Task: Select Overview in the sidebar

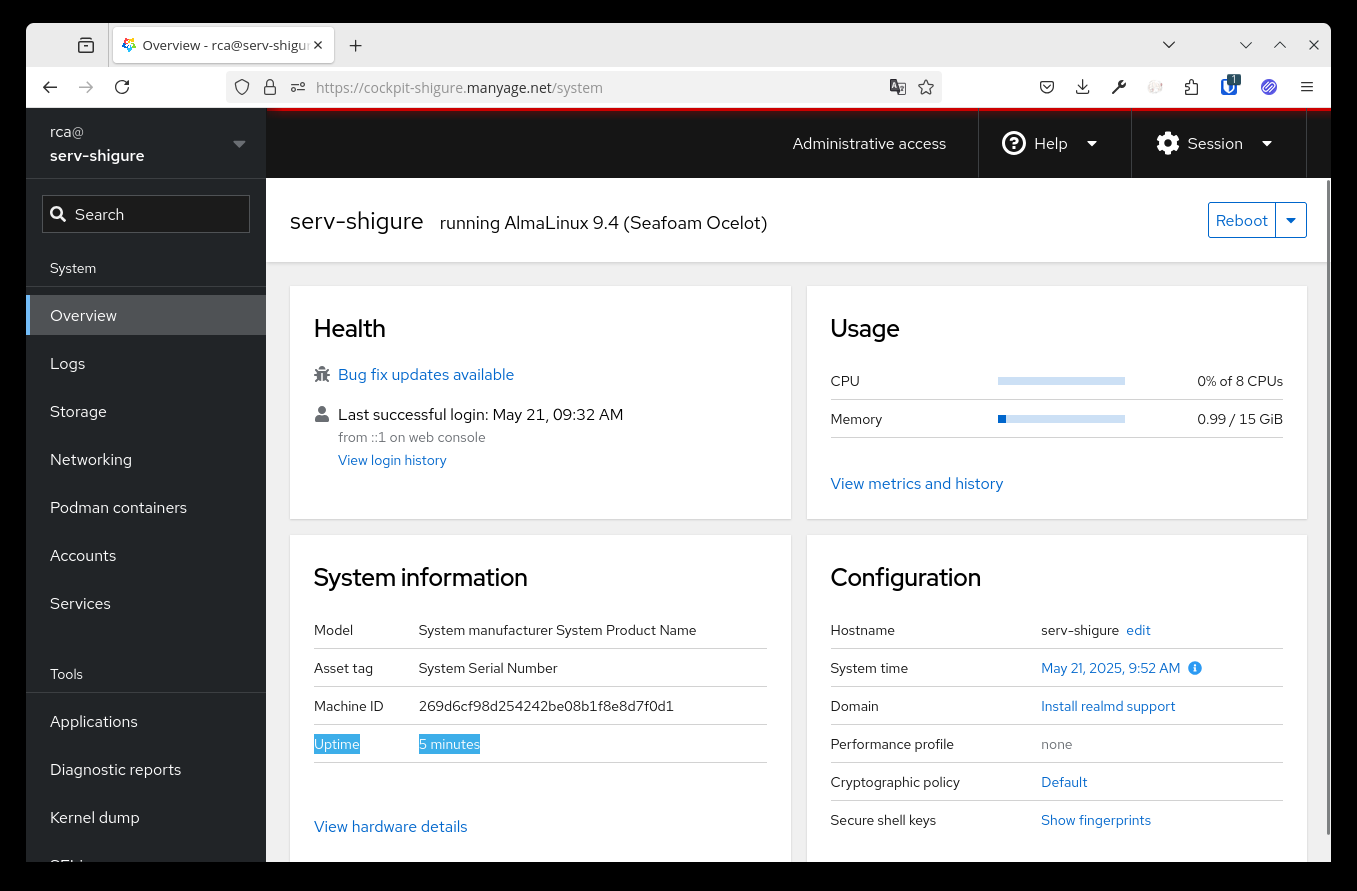Action: click(x=146, y=315)
